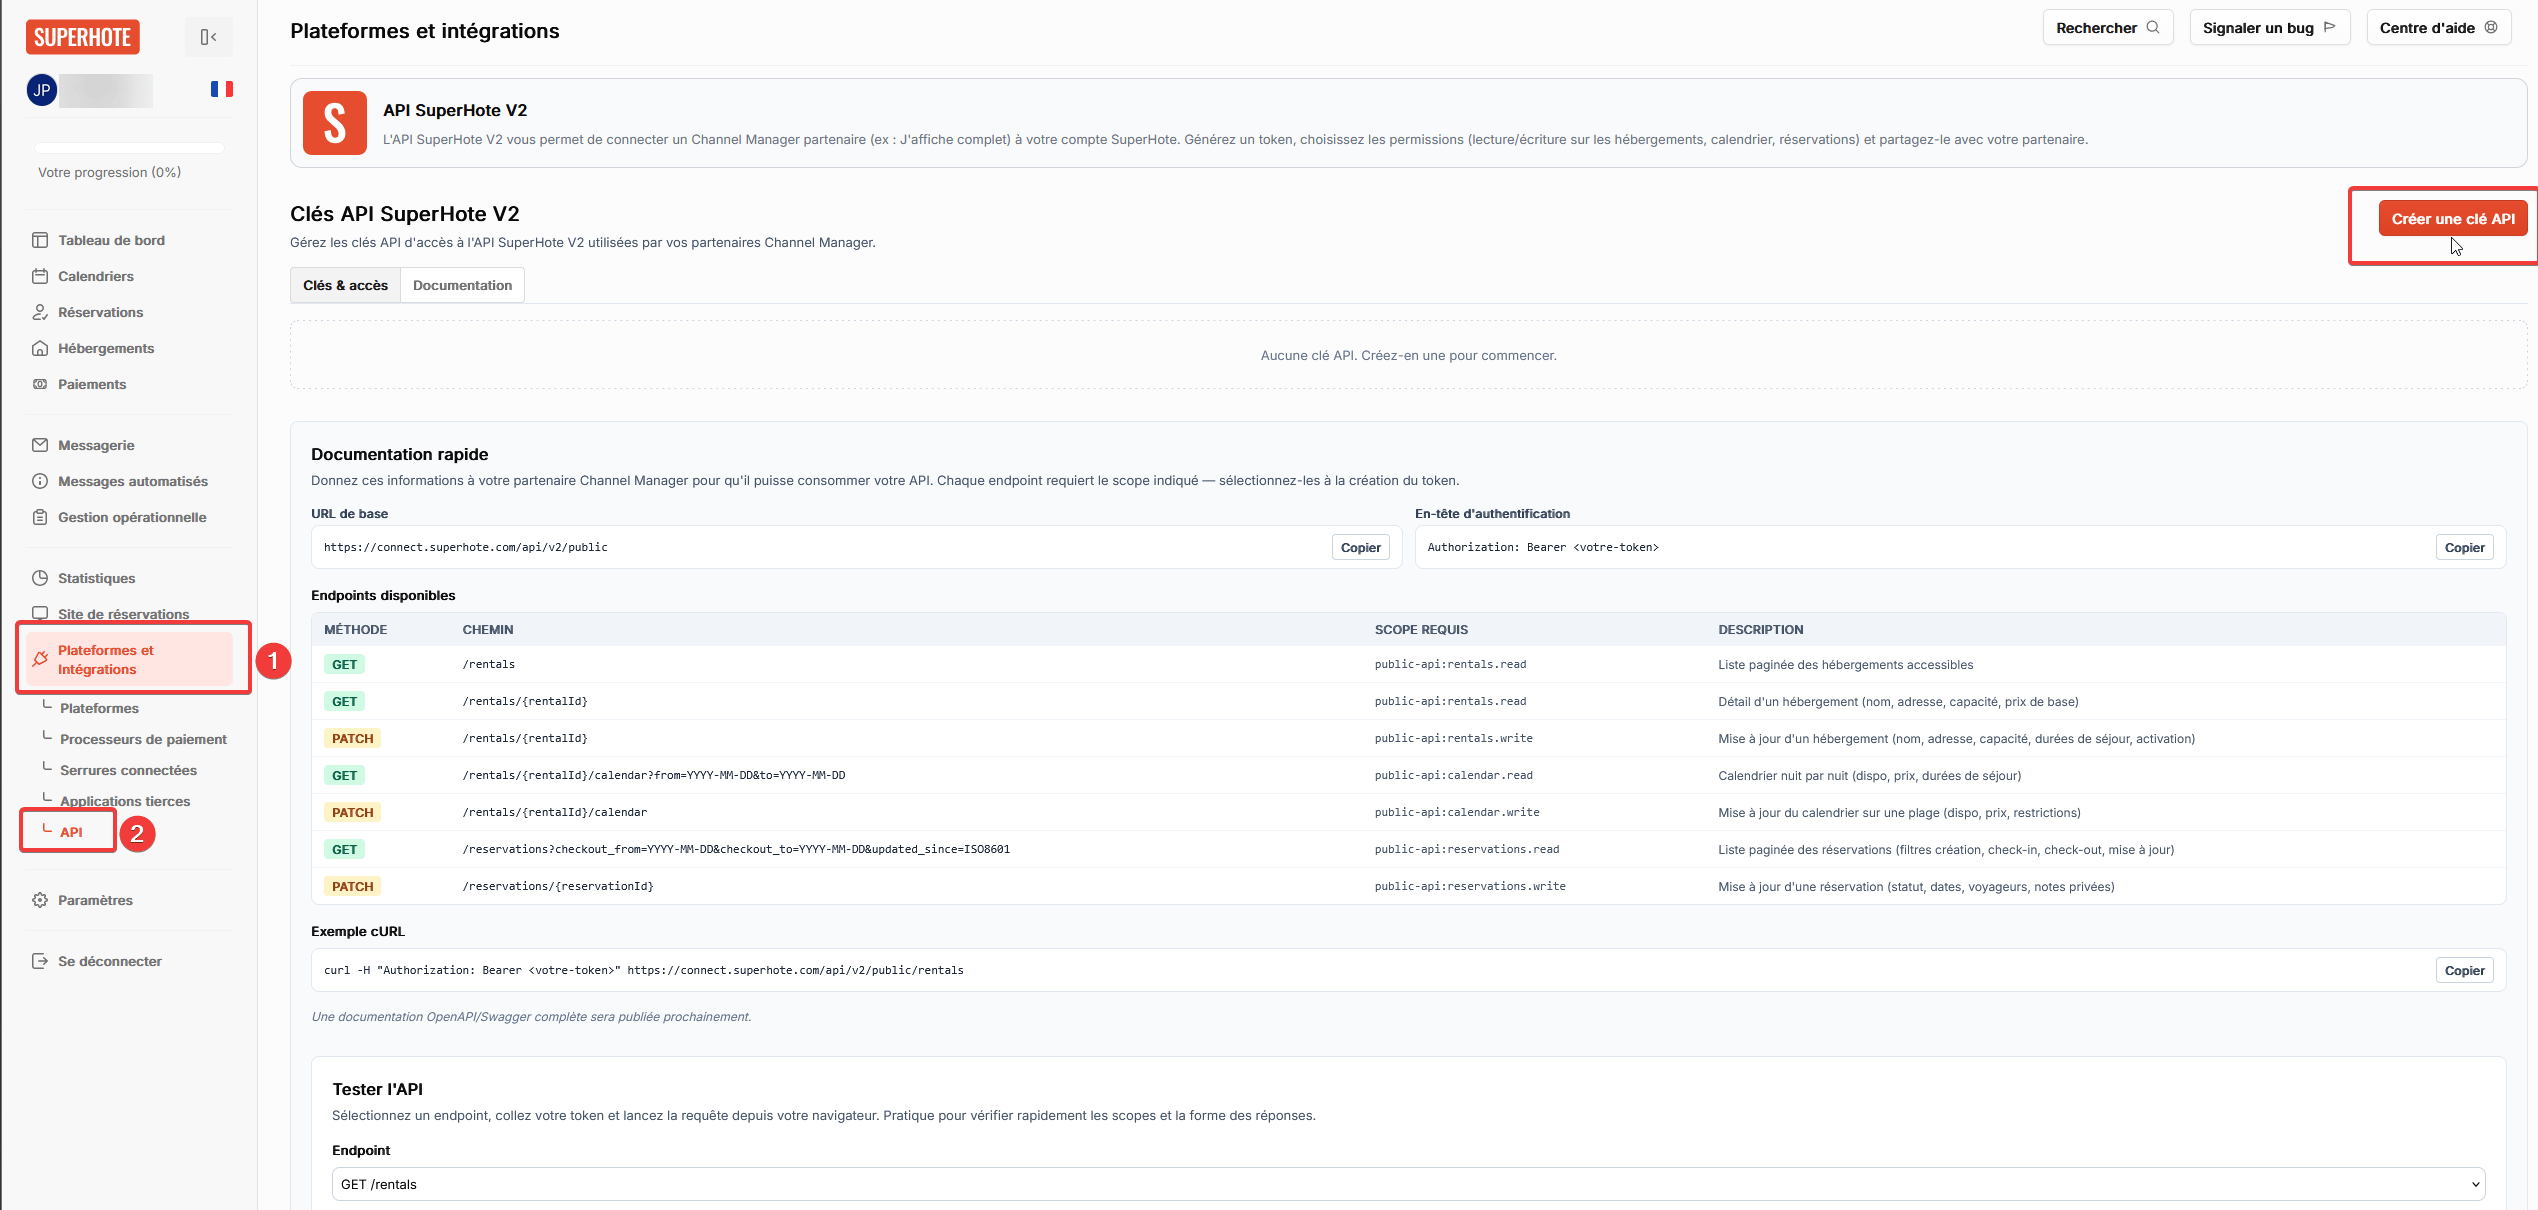Switch to Documentation tab
Image resolution: width=2538 pixels, height=1210 pixels.
pos(462,285)
